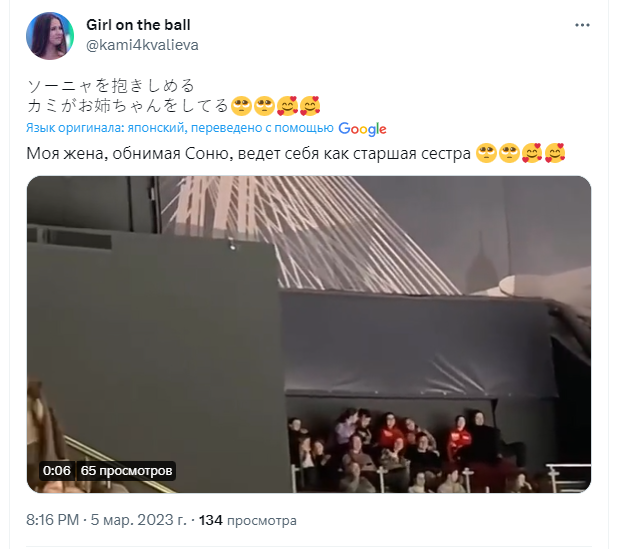This screenshot has width=622, height=549.
Task: Click the 65 просмотров video view count
Action: click(x=126, y=471)
